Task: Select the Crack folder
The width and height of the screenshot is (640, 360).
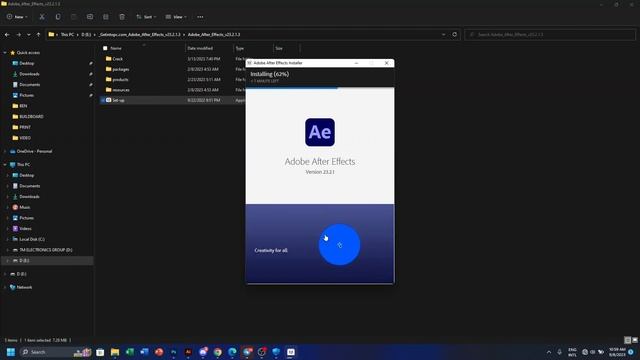Action: click(x=118, y=59)
